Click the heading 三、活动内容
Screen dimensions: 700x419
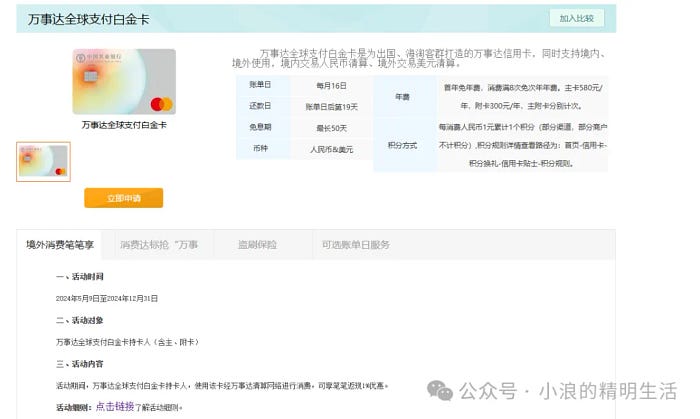79,364
